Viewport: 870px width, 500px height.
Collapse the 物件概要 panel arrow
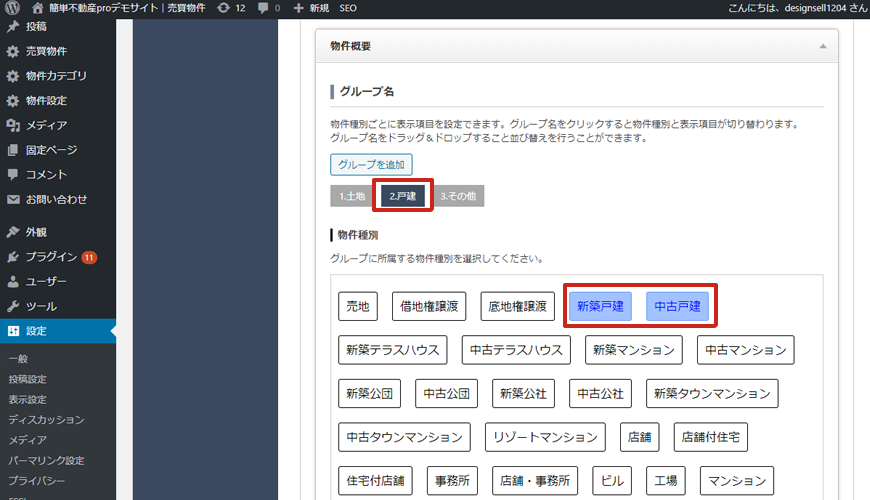822,46
